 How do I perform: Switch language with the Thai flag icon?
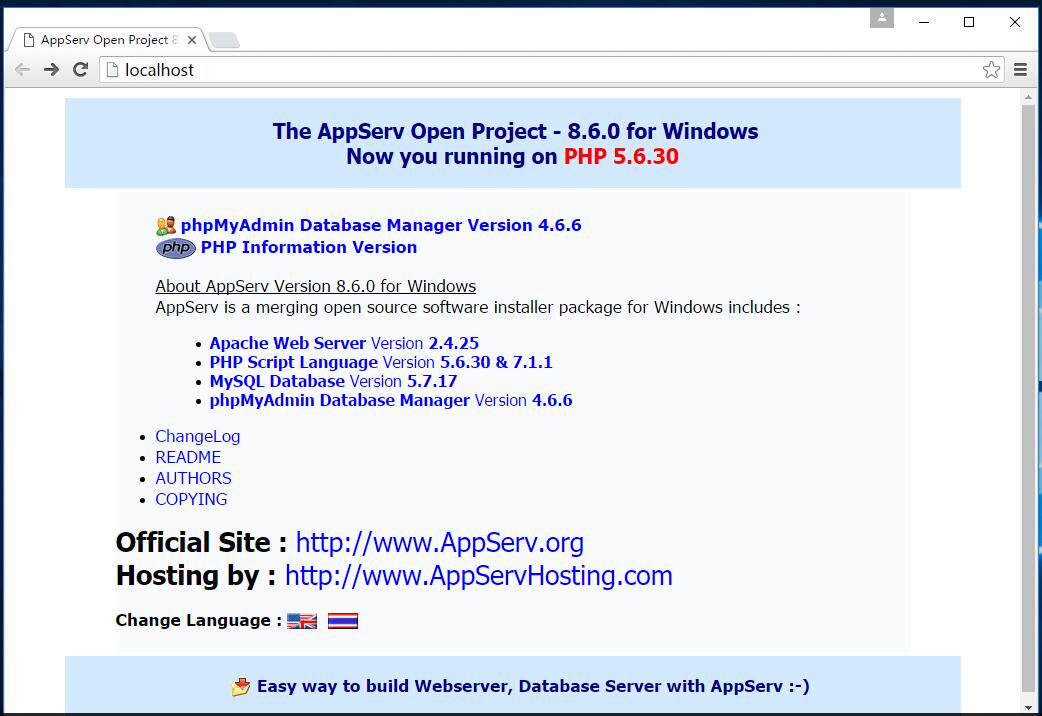343,621
